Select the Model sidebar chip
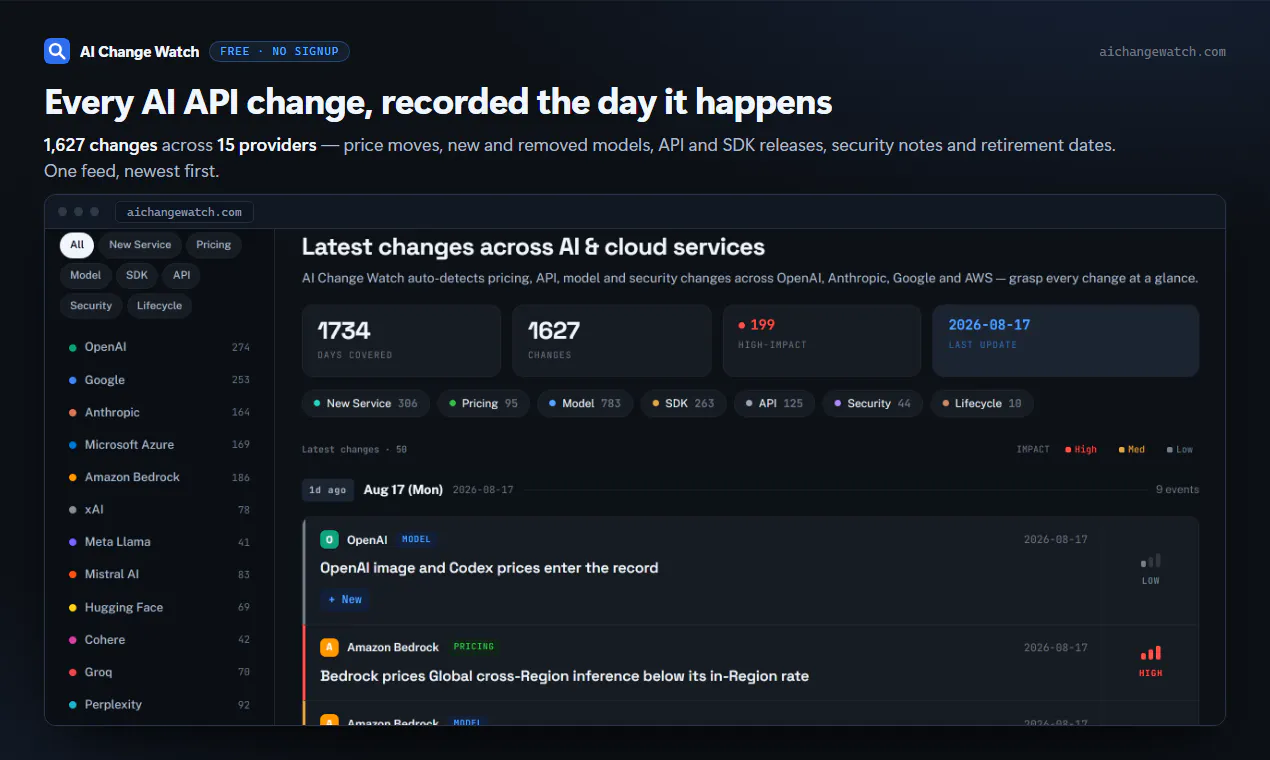 point(86,275)
